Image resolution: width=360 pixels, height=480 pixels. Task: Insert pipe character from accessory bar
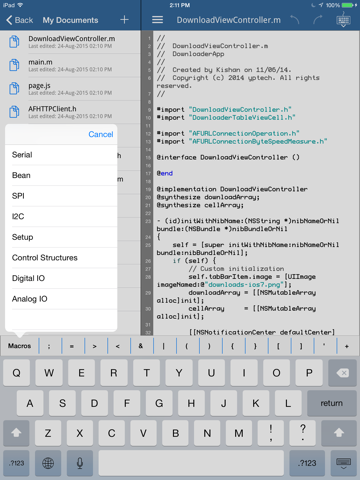point(164,346)
